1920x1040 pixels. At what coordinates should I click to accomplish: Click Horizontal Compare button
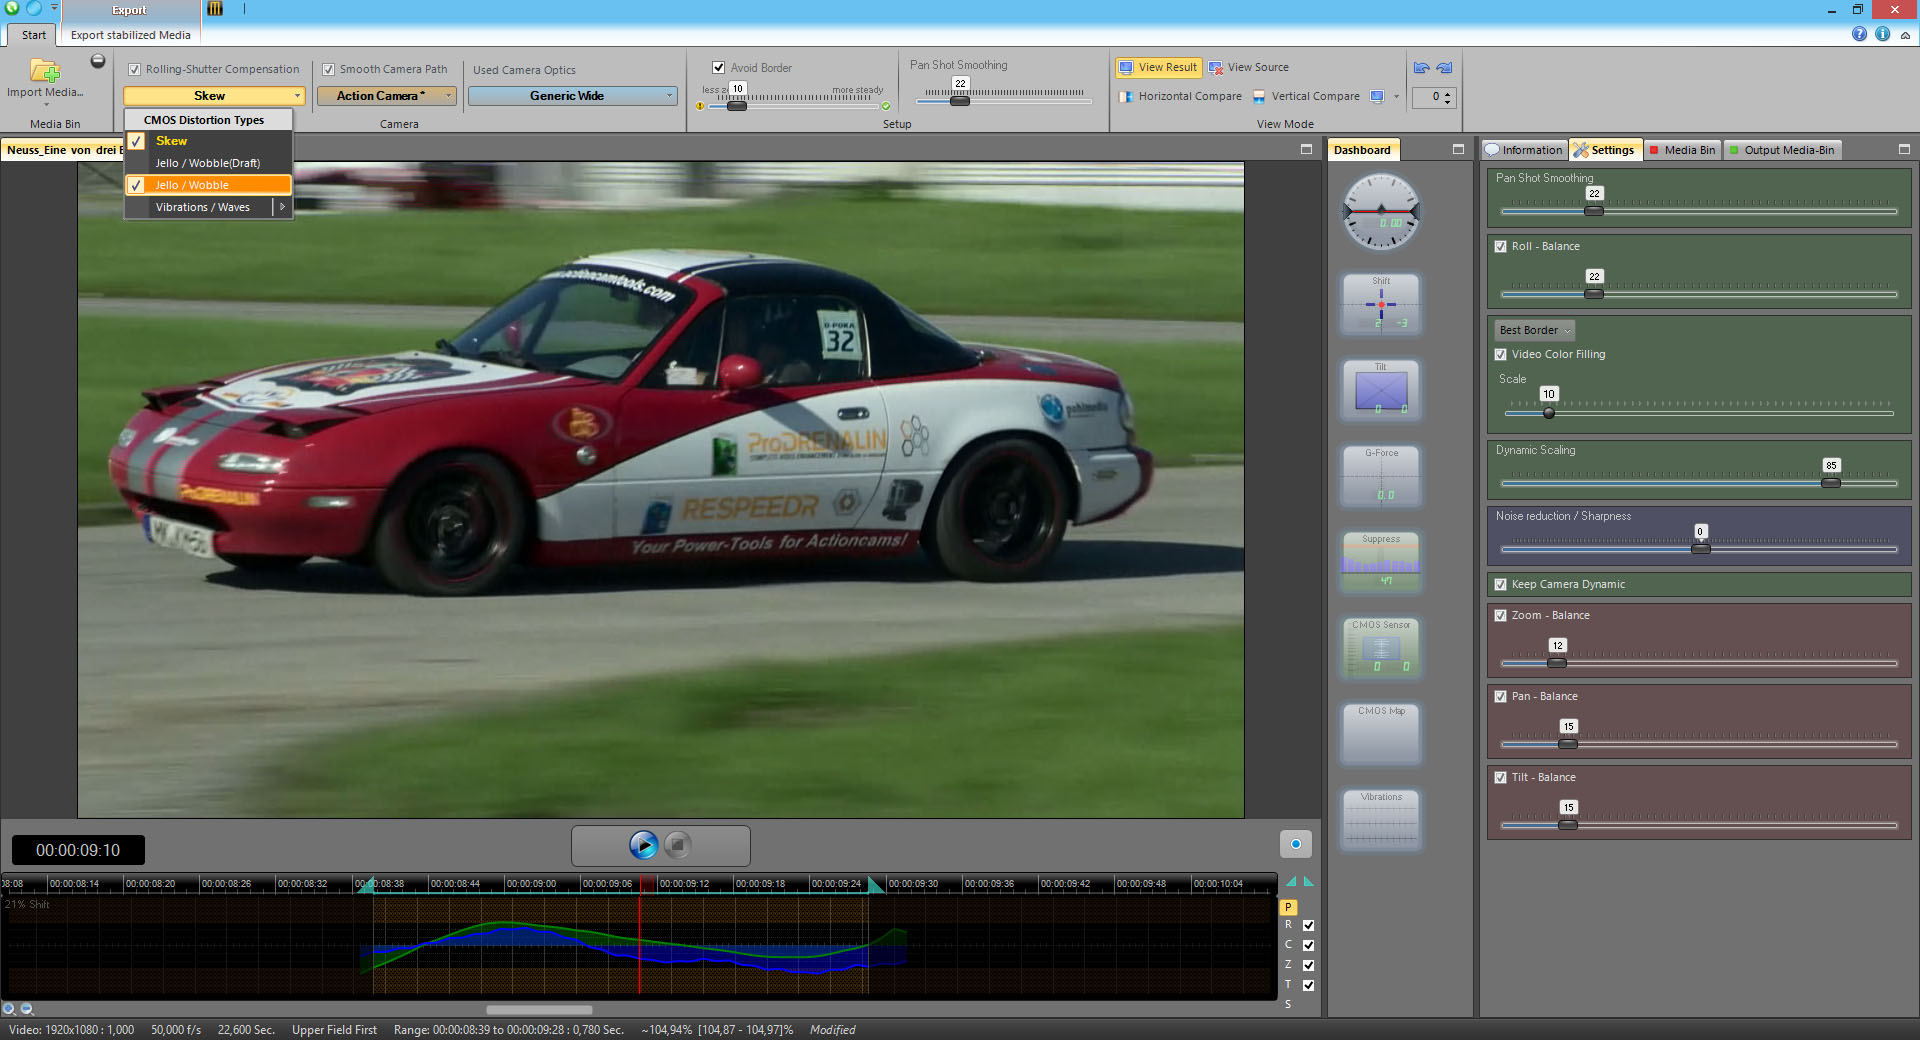click(x=1180, y=96)
